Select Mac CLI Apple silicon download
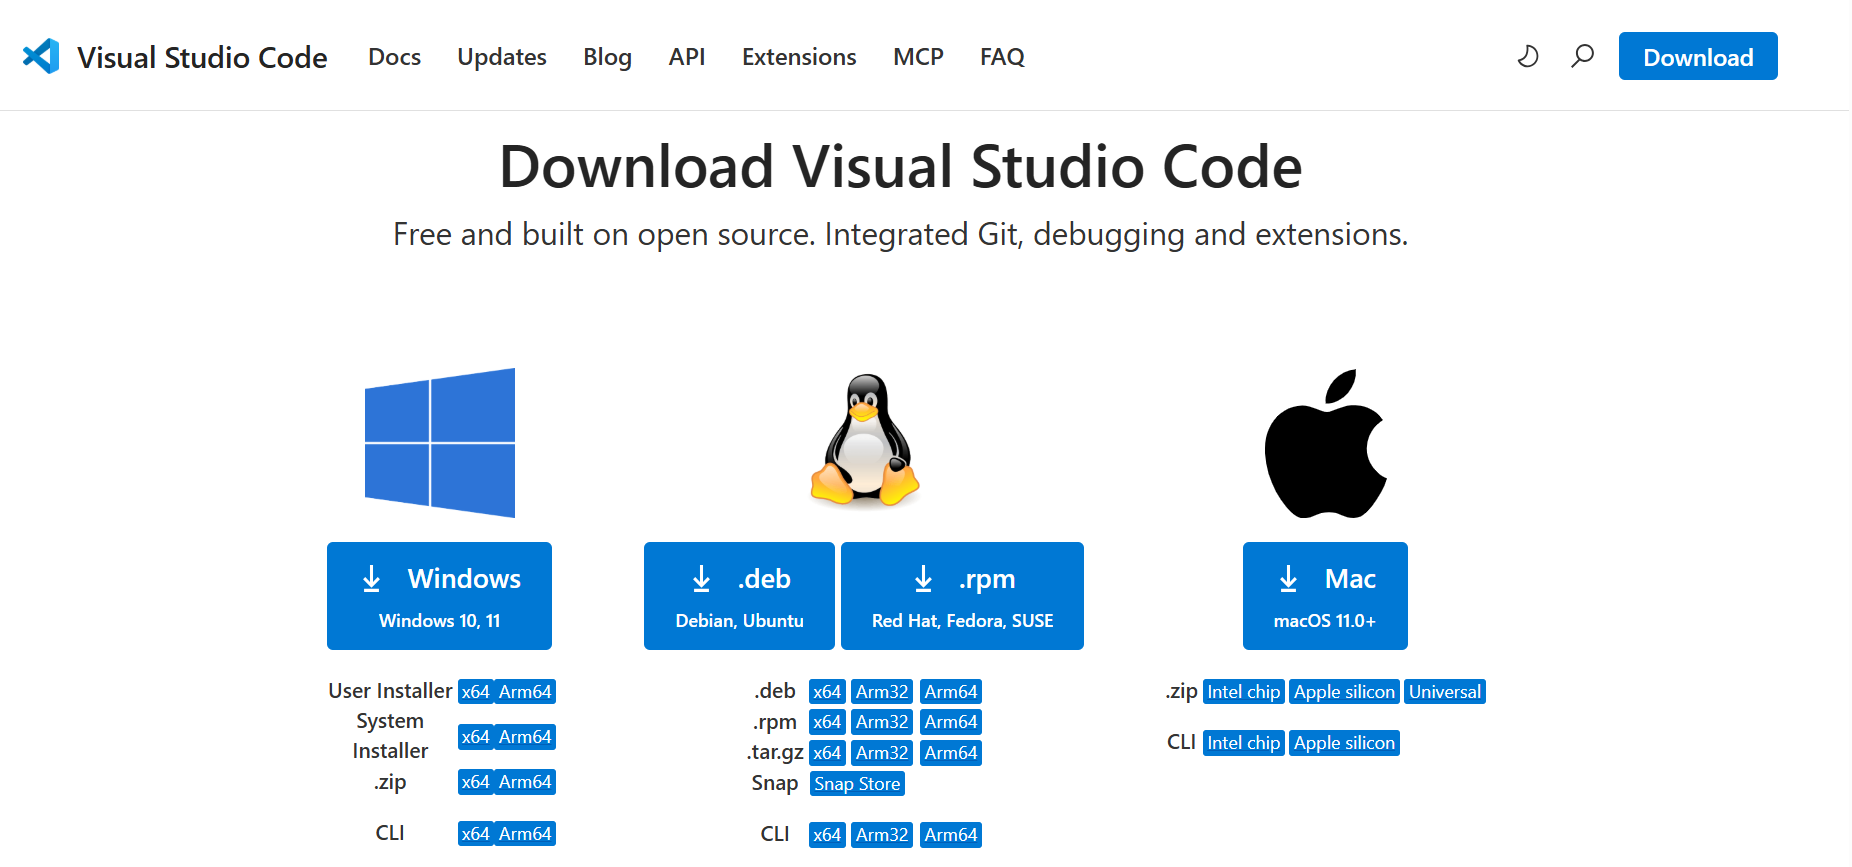1852x867 pixels. [x=1344, y=743]
